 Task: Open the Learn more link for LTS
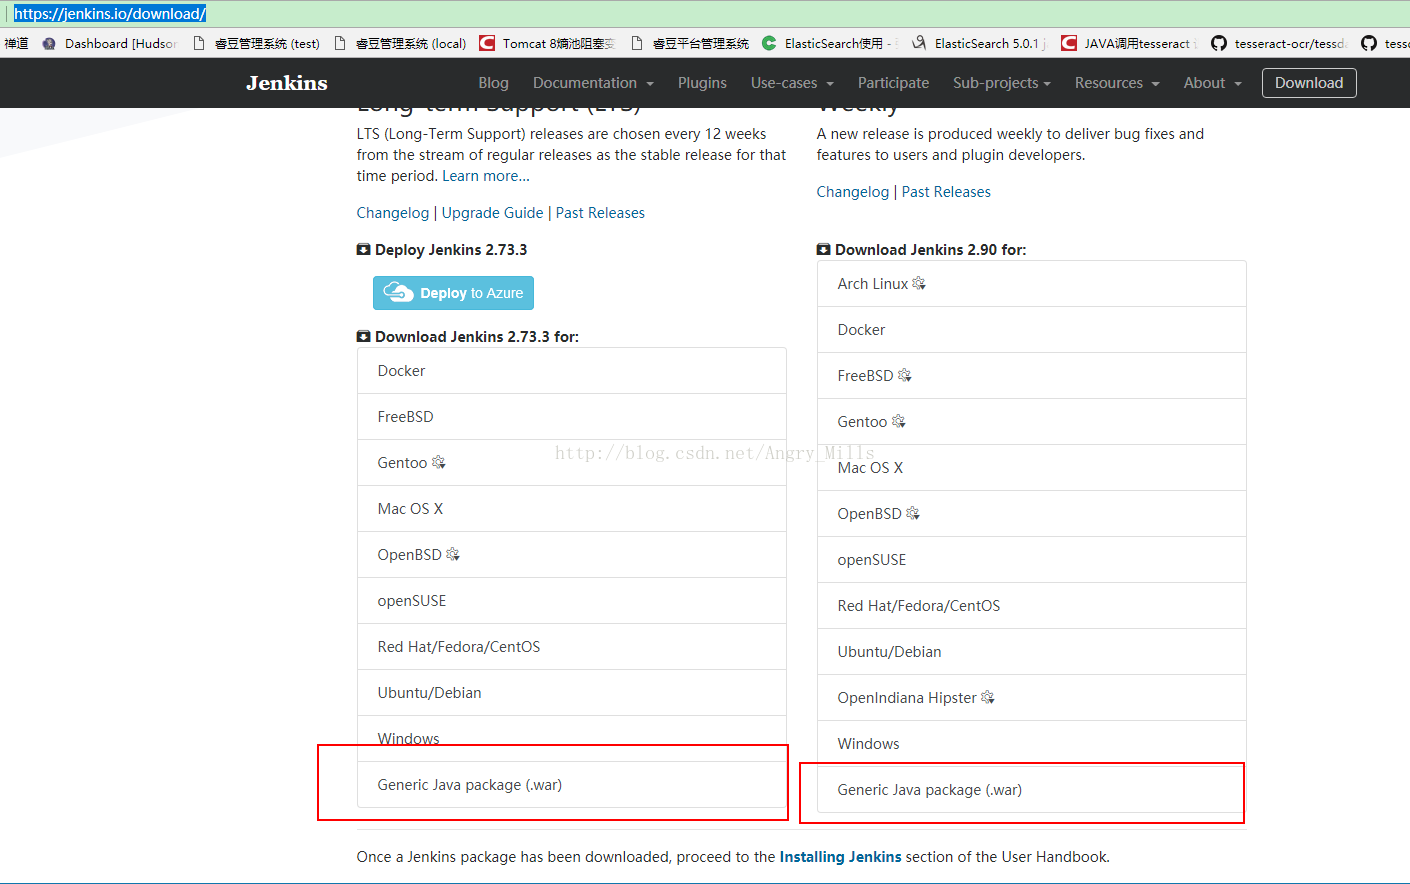point(486,176)
